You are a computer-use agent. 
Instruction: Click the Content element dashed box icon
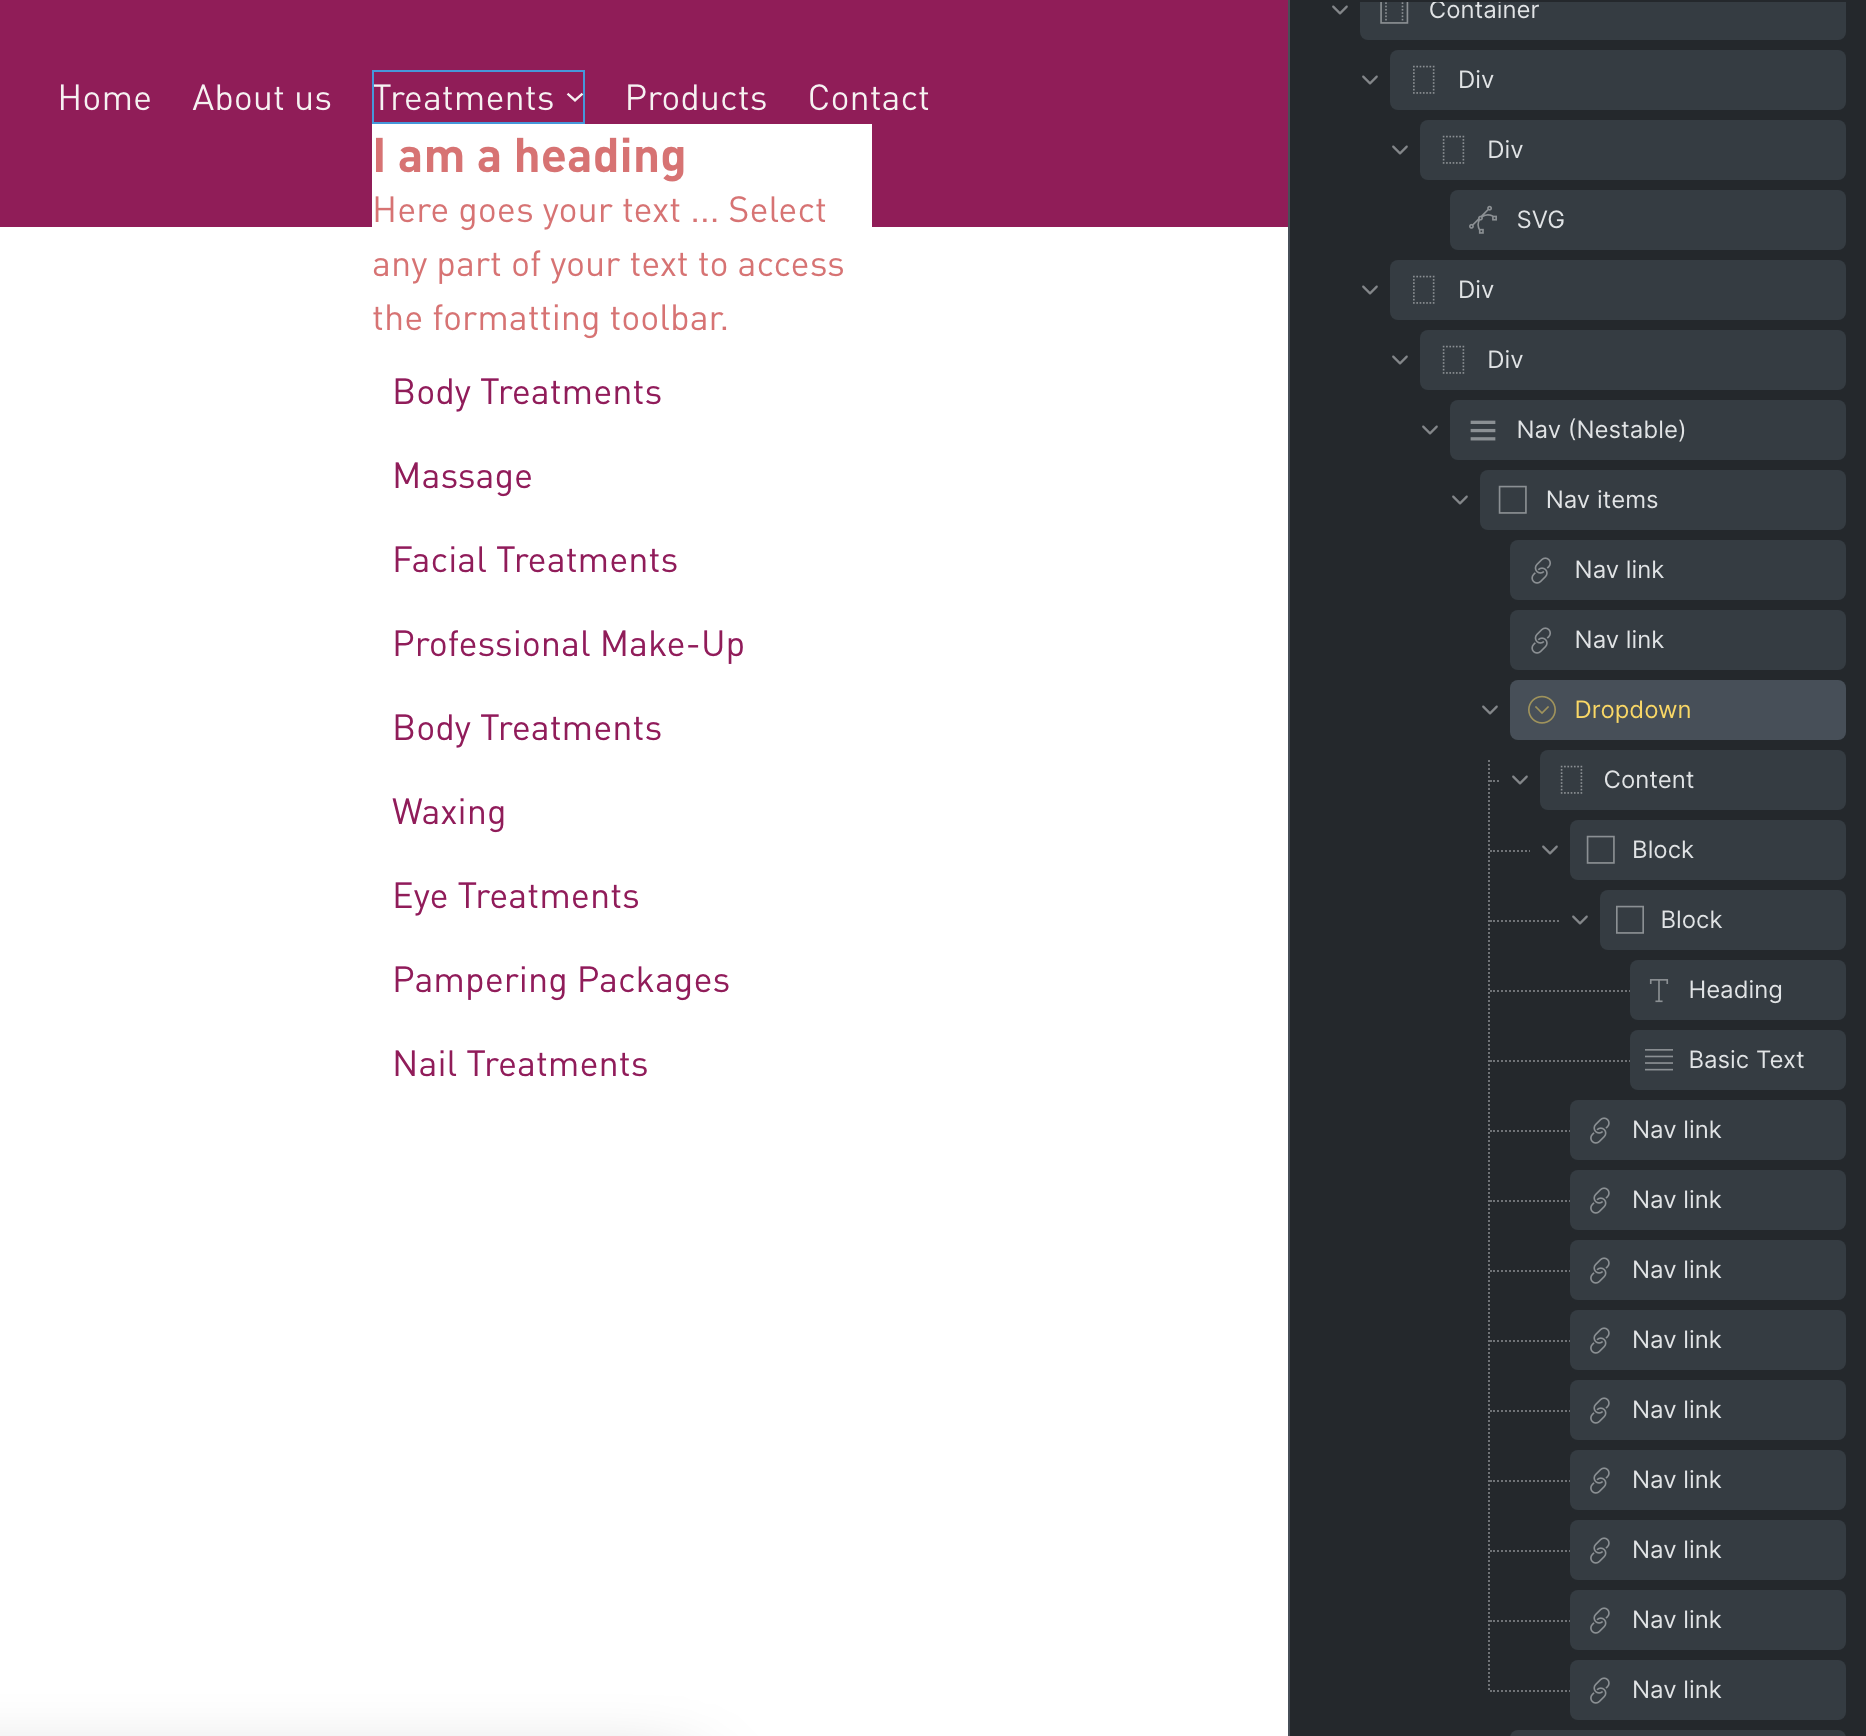pos(1571,780)
